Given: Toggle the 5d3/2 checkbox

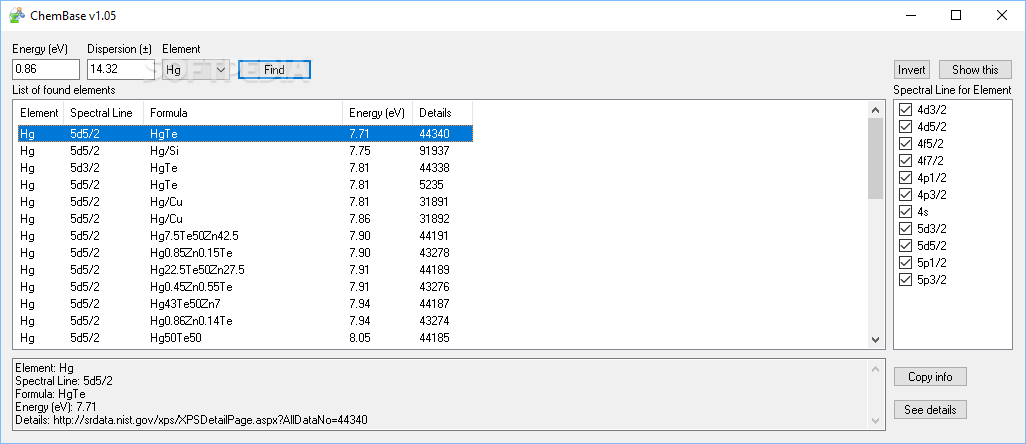Looking at the screenshot, I should tap(906, 228).
